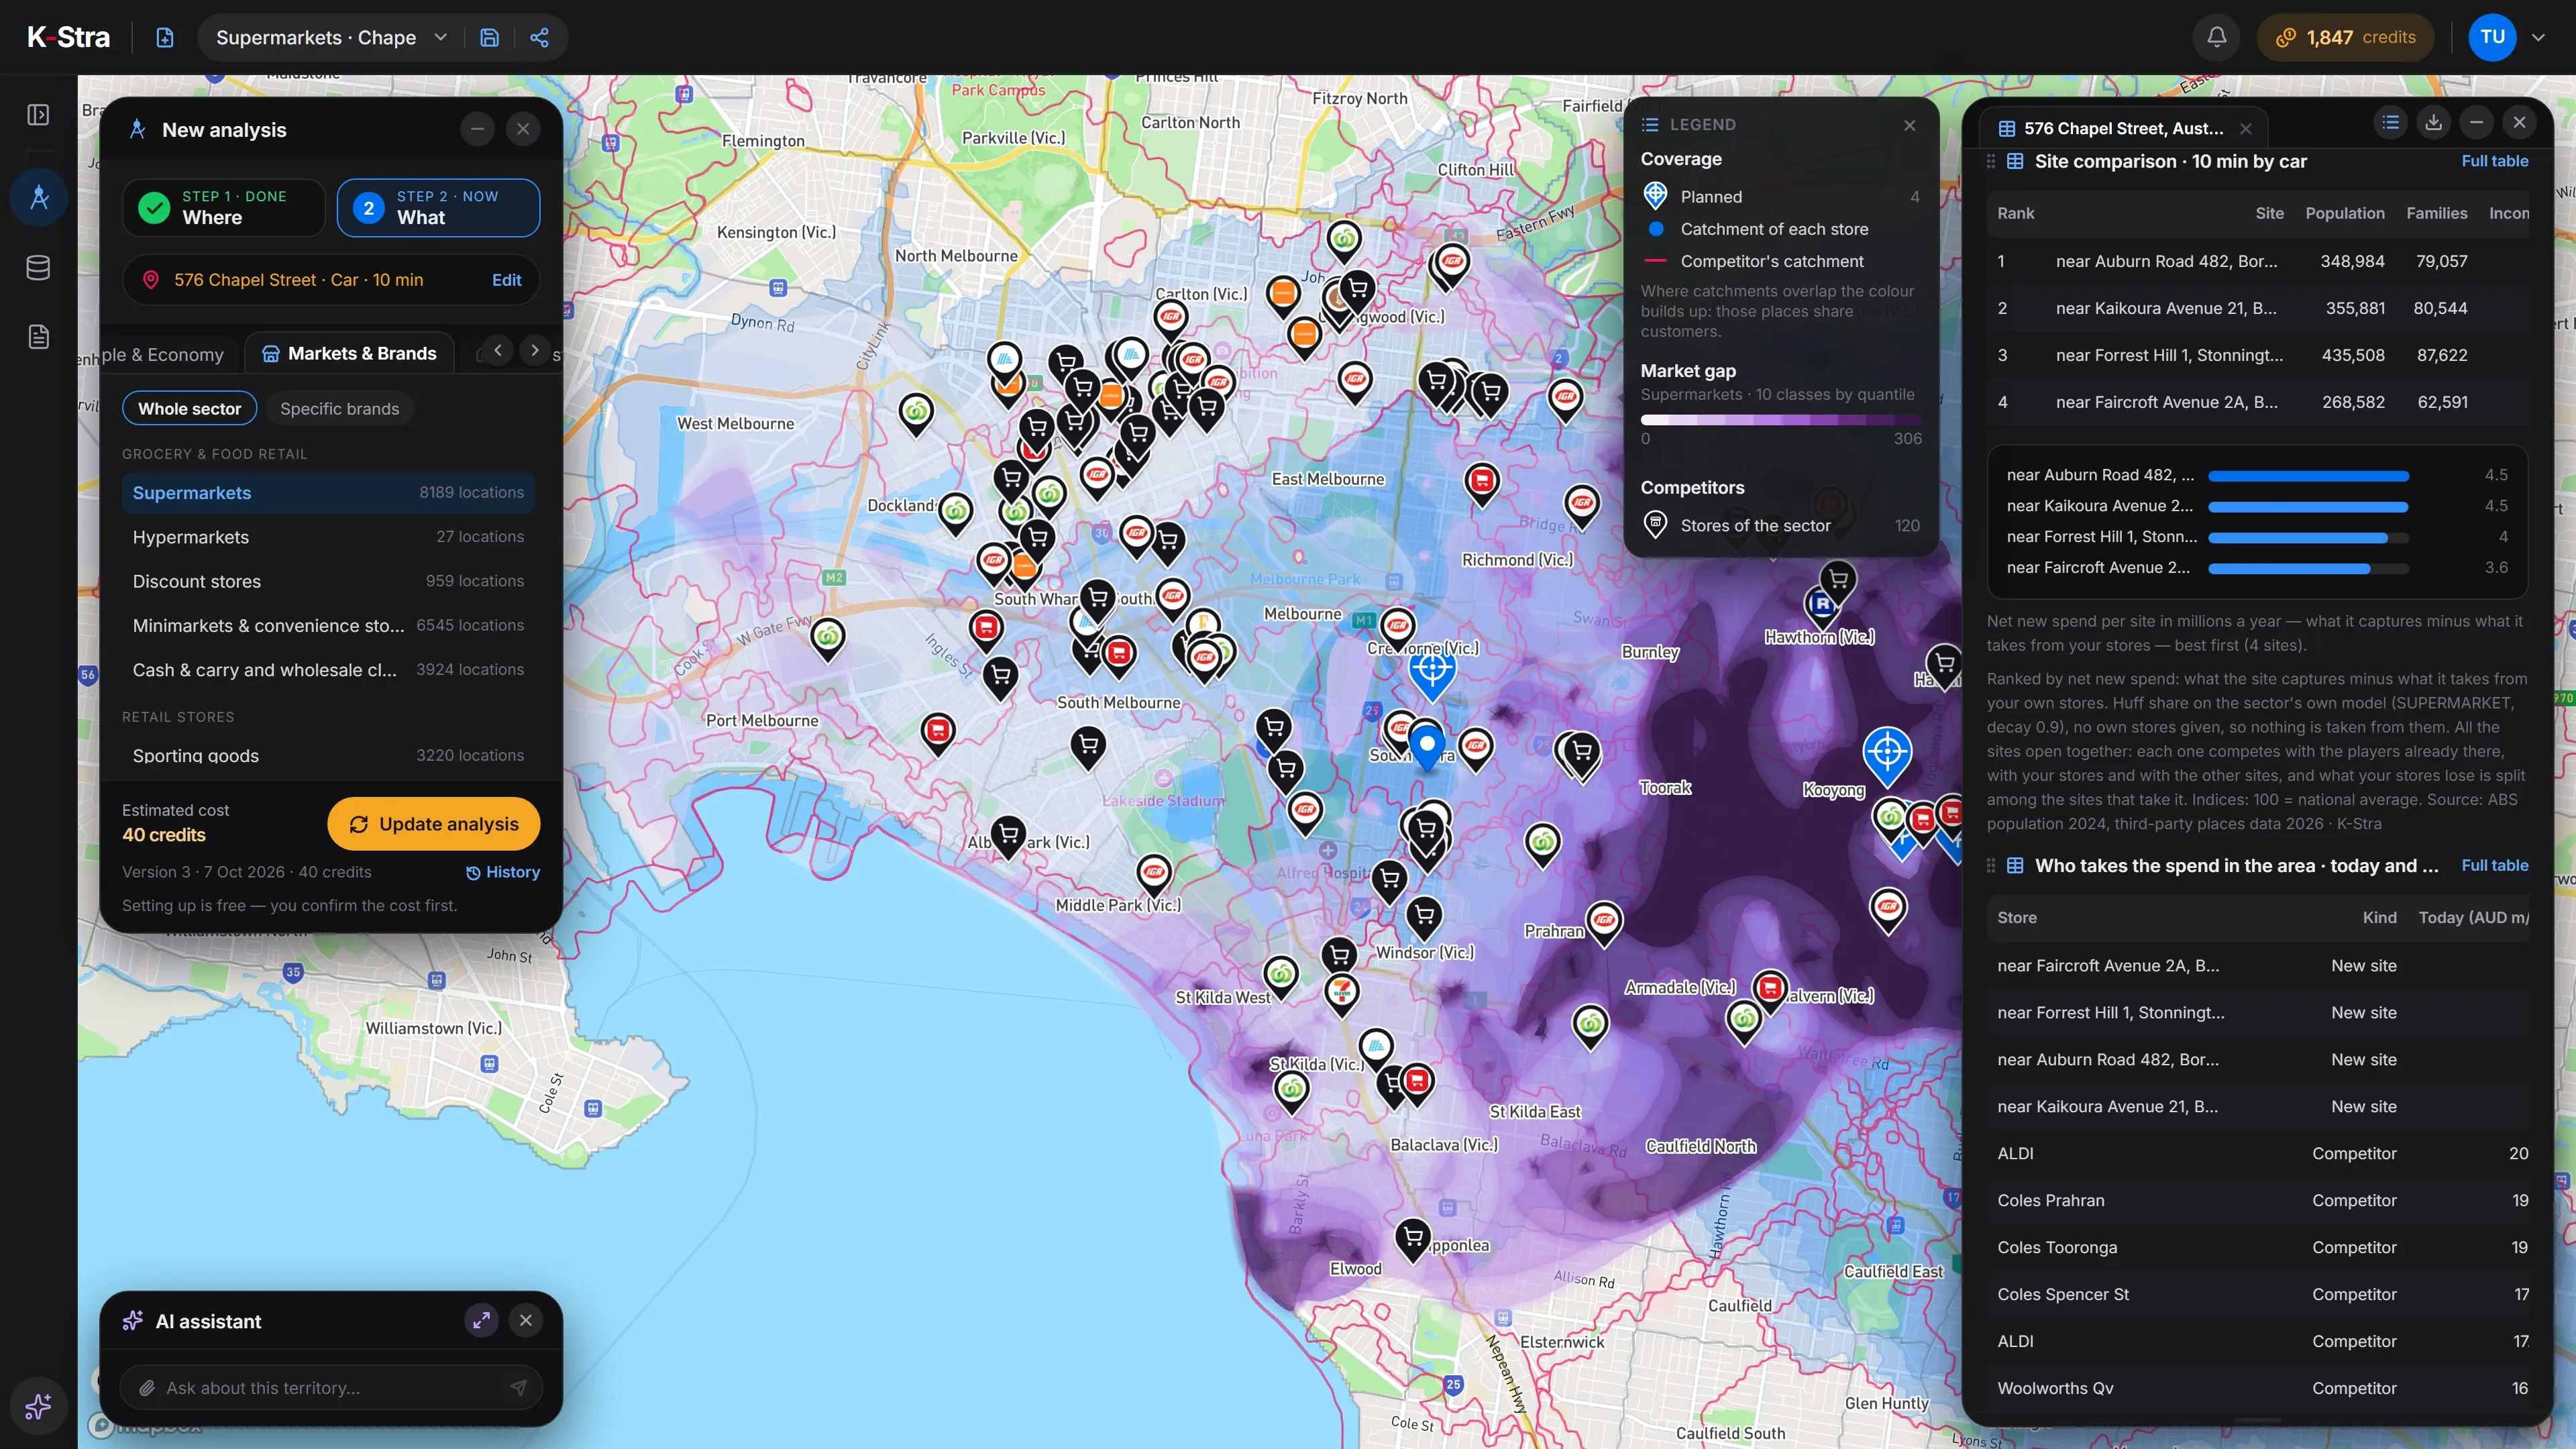Switch to the Markets & Brands tab
2576x1449 pixels.
pyautogui.click(x=349, y=353)
